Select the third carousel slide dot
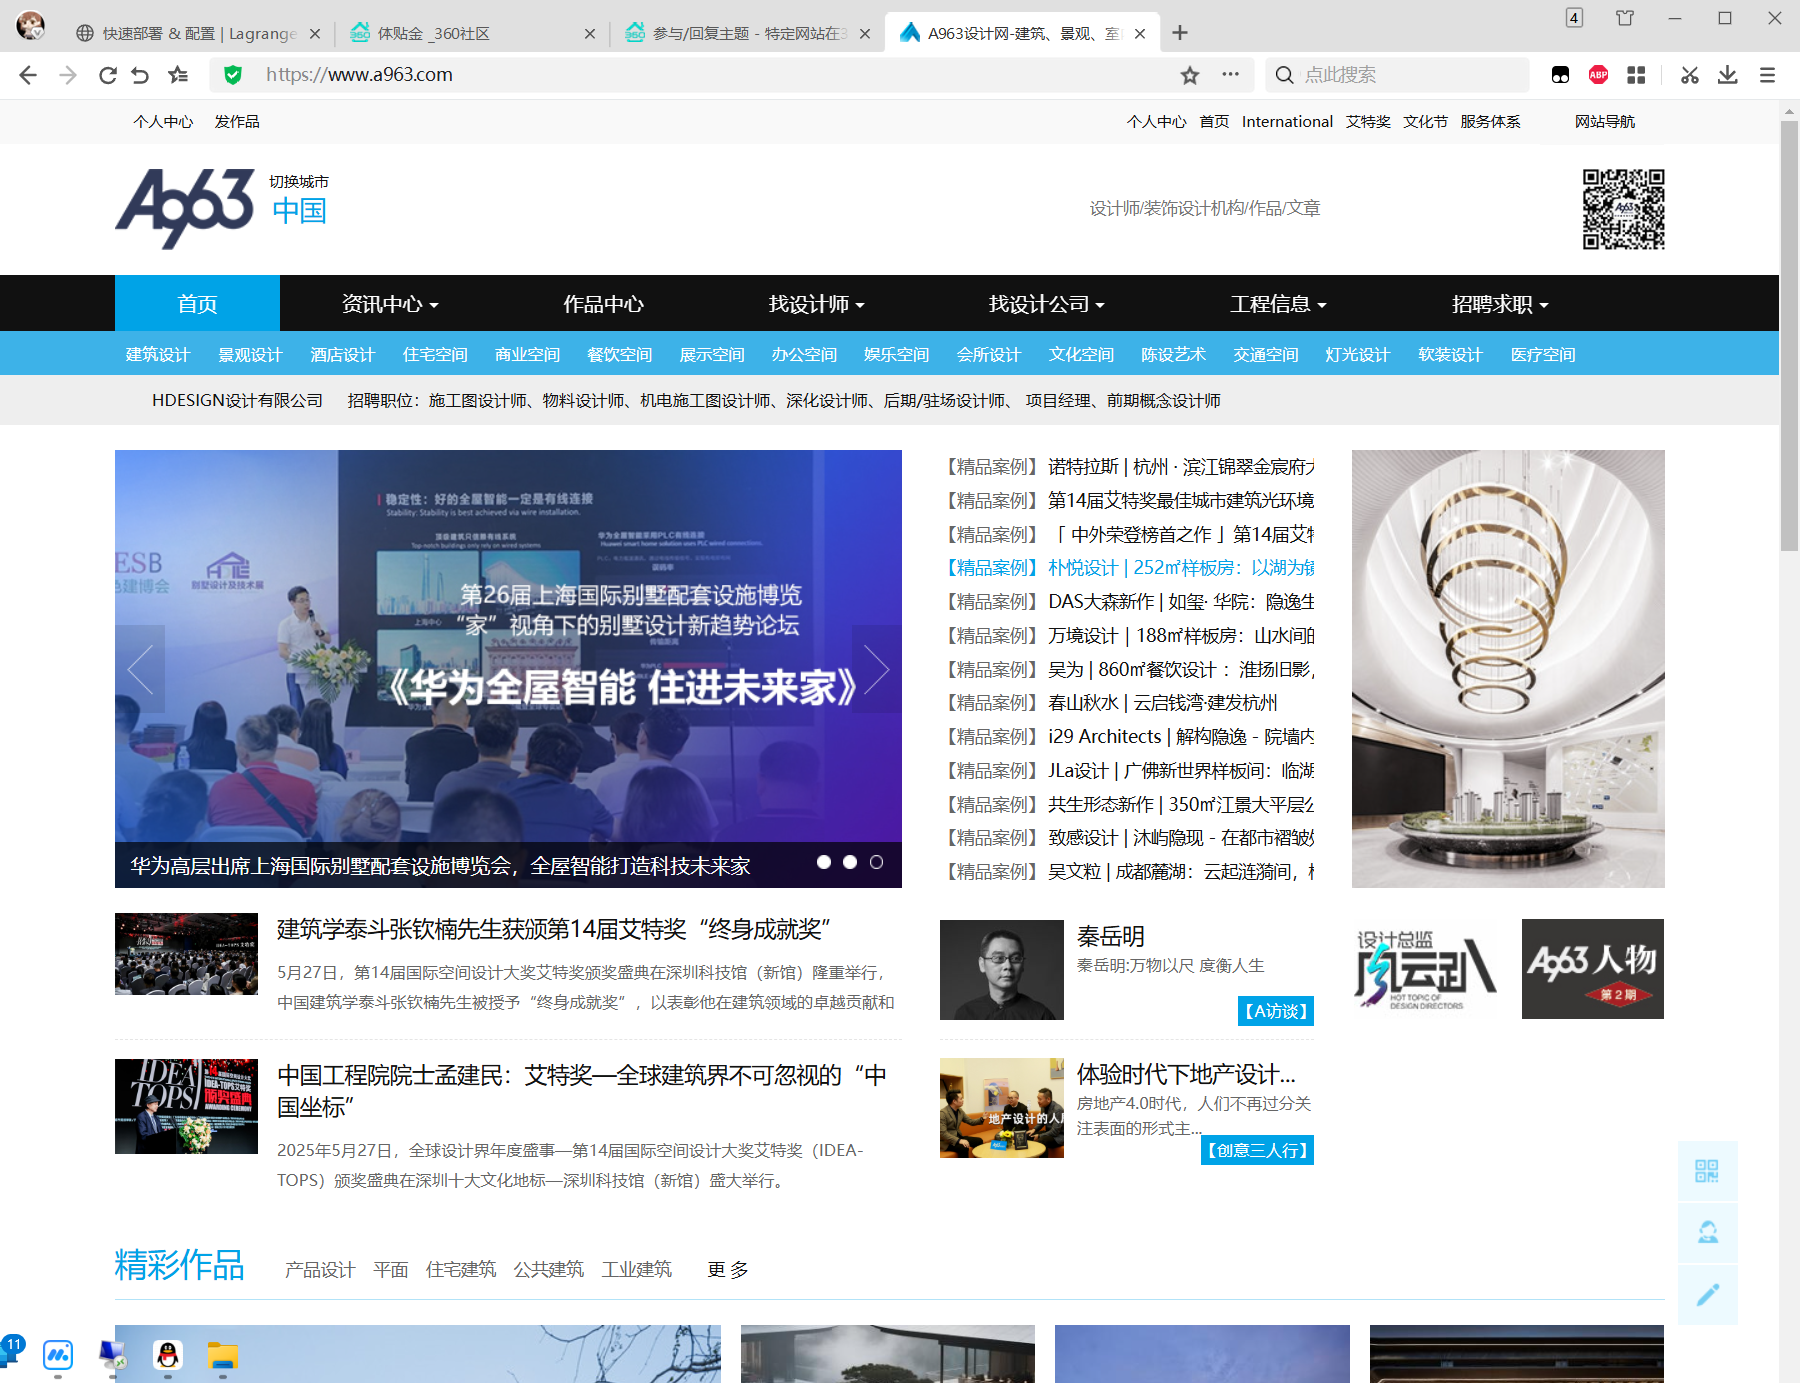1800x1383 pixels. 877,860
